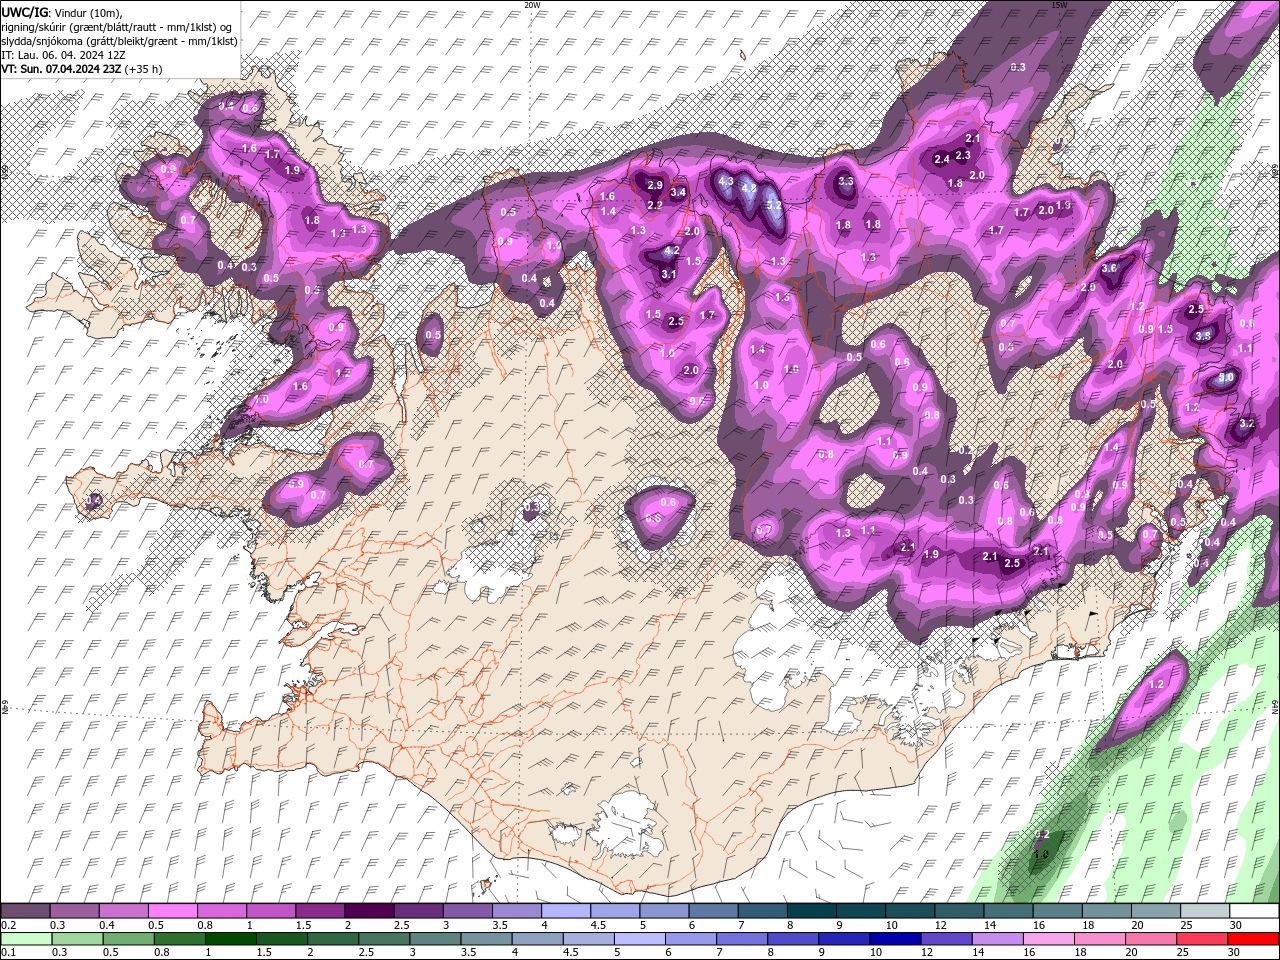Image resolution: width=1280 pixels, height=960 pixels.
Task: Click the 3.6 snowfall value in the east
Action: (1108, 269)
